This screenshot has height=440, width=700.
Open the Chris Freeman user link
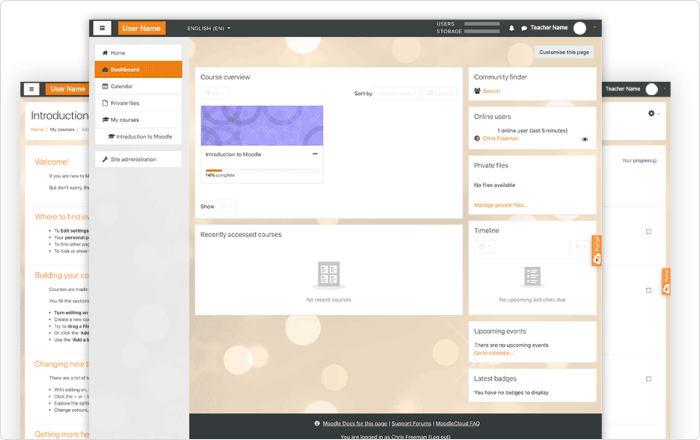tap(500, 139)
